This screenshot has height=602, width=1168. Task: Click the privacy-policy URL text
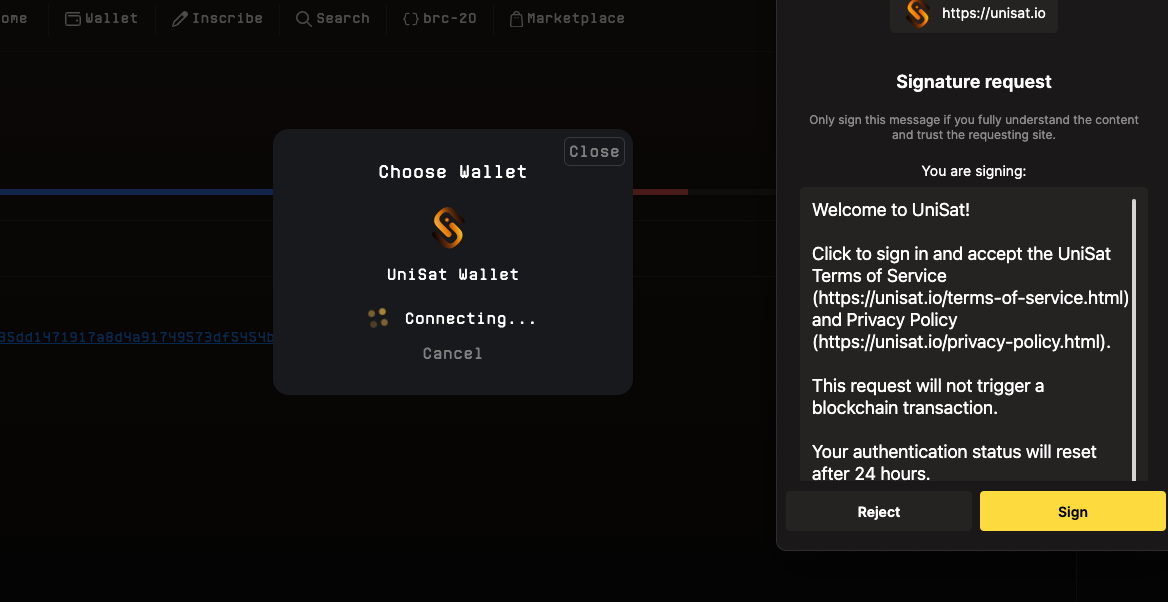962,342
